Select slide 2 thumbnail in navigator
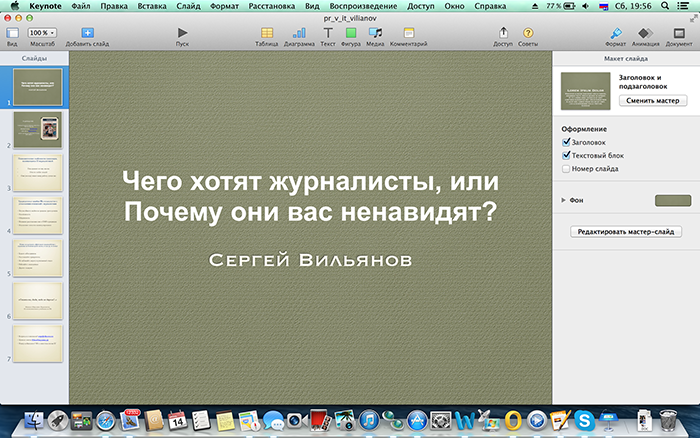 (x=38, y=130)
